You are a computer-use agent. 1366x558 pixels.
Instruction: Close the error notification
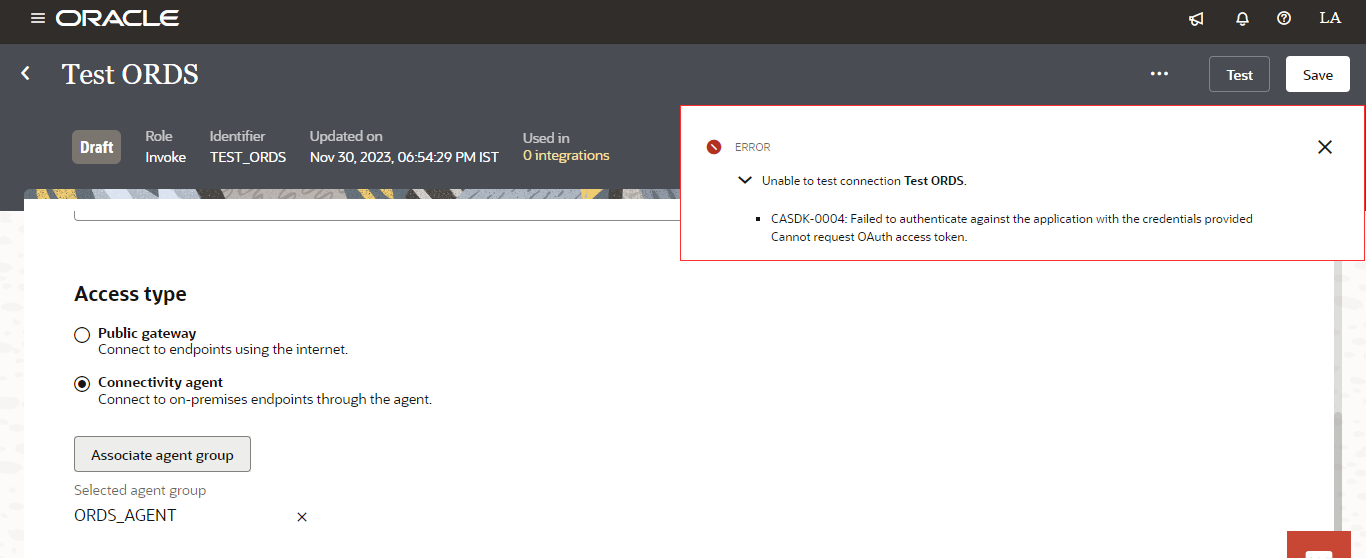click(x=1325, y=147)
